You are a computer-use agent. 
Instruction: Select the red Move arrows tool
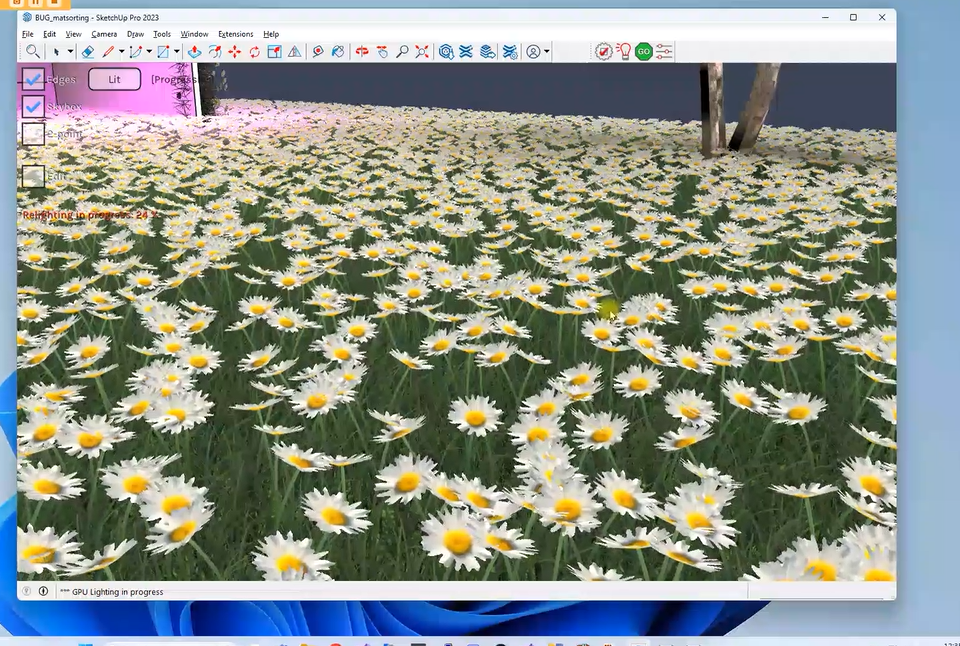point(234,51)
